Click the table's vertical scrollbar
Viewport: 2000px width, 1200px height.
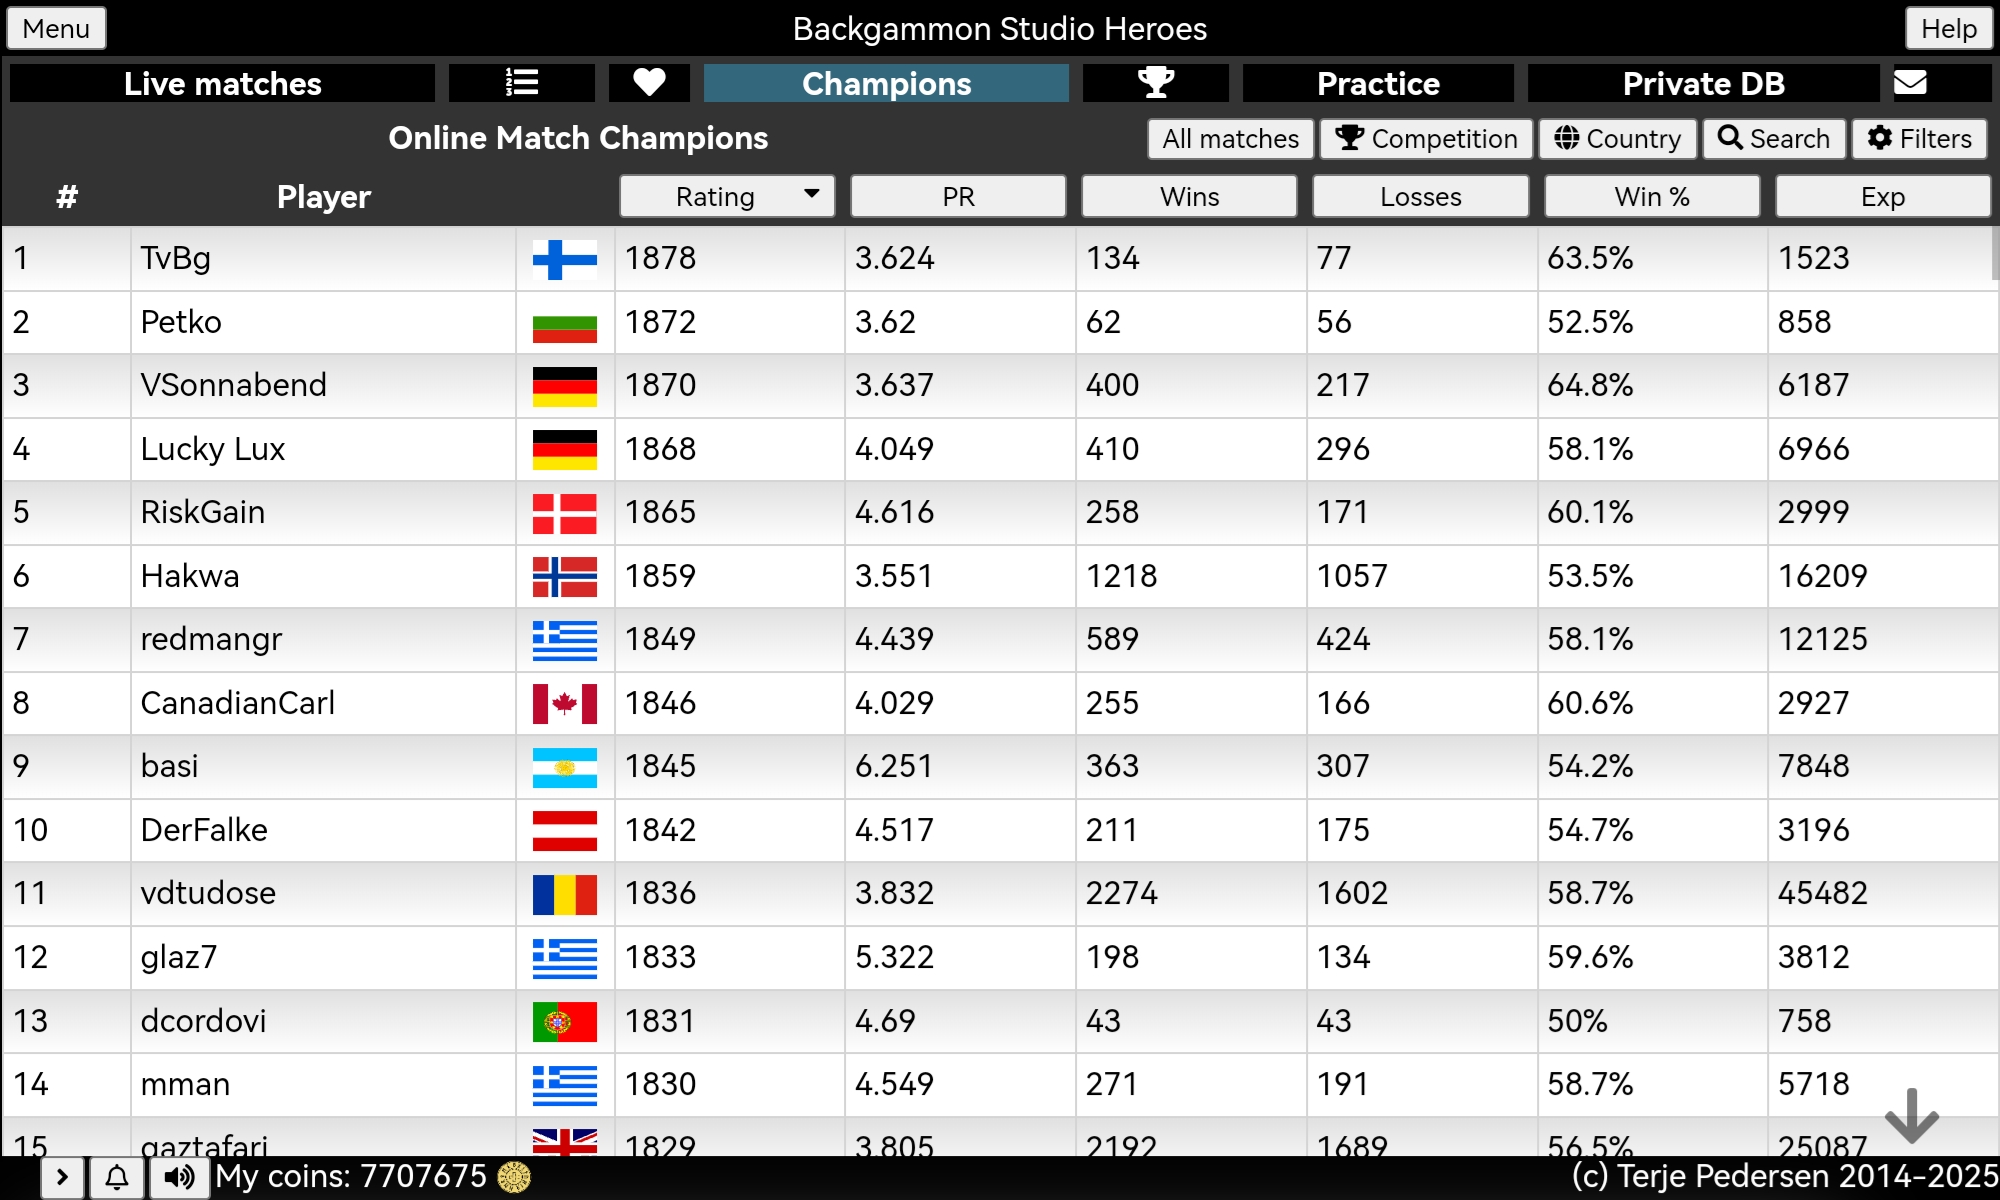pyautogui.click(x=1995, y=253)
